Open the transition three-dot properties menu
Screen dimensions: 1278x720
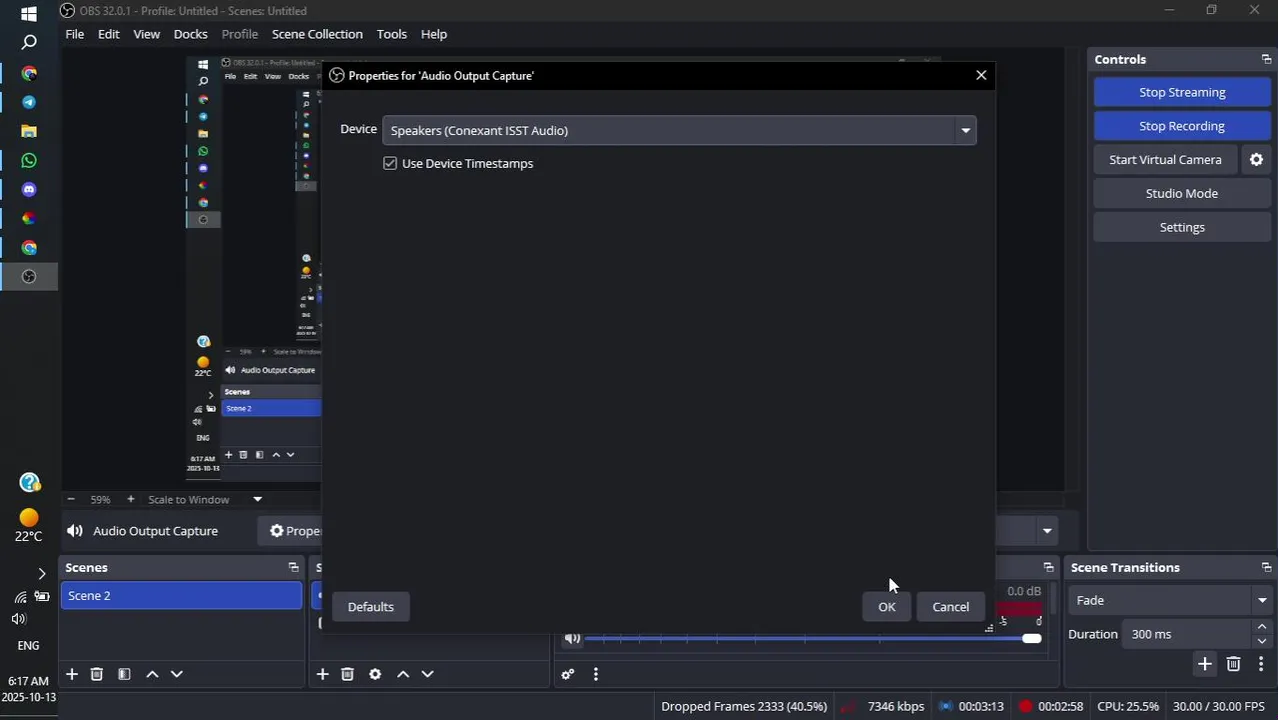pyautogui.click(x=1261, y=665)
